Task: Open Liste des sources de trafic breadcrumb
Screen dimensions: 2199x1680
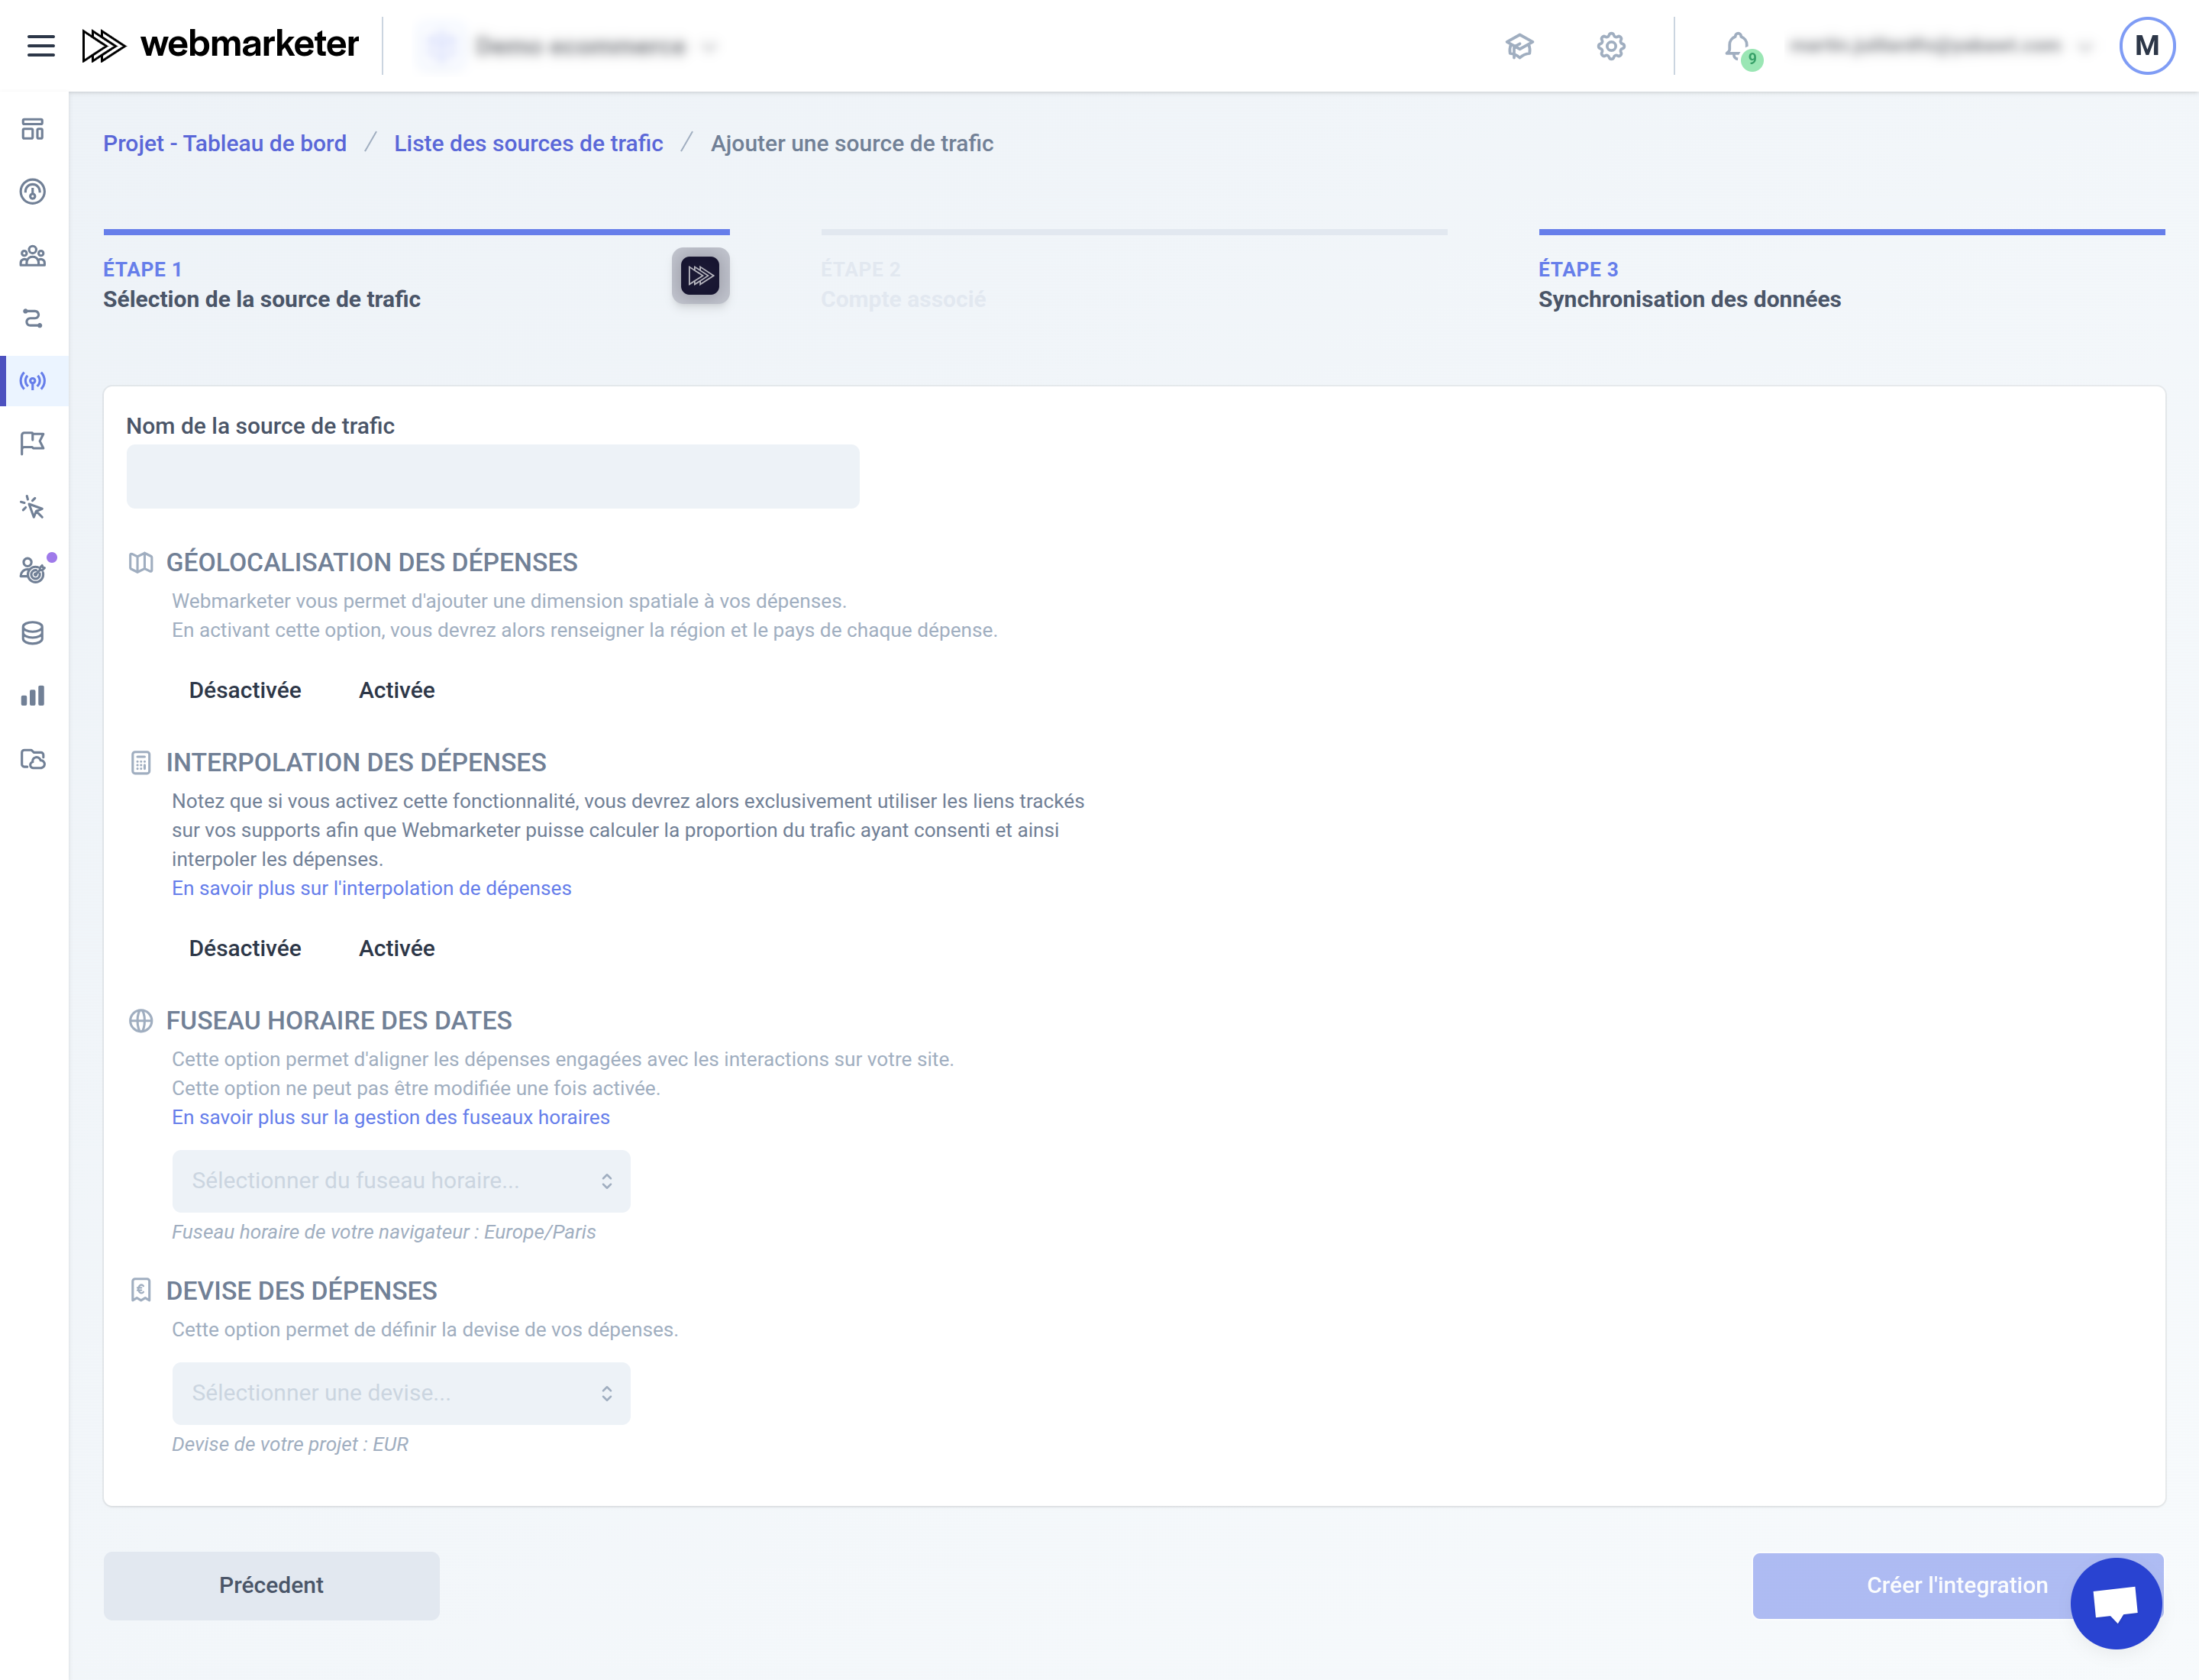Action: tap(528, 144)
